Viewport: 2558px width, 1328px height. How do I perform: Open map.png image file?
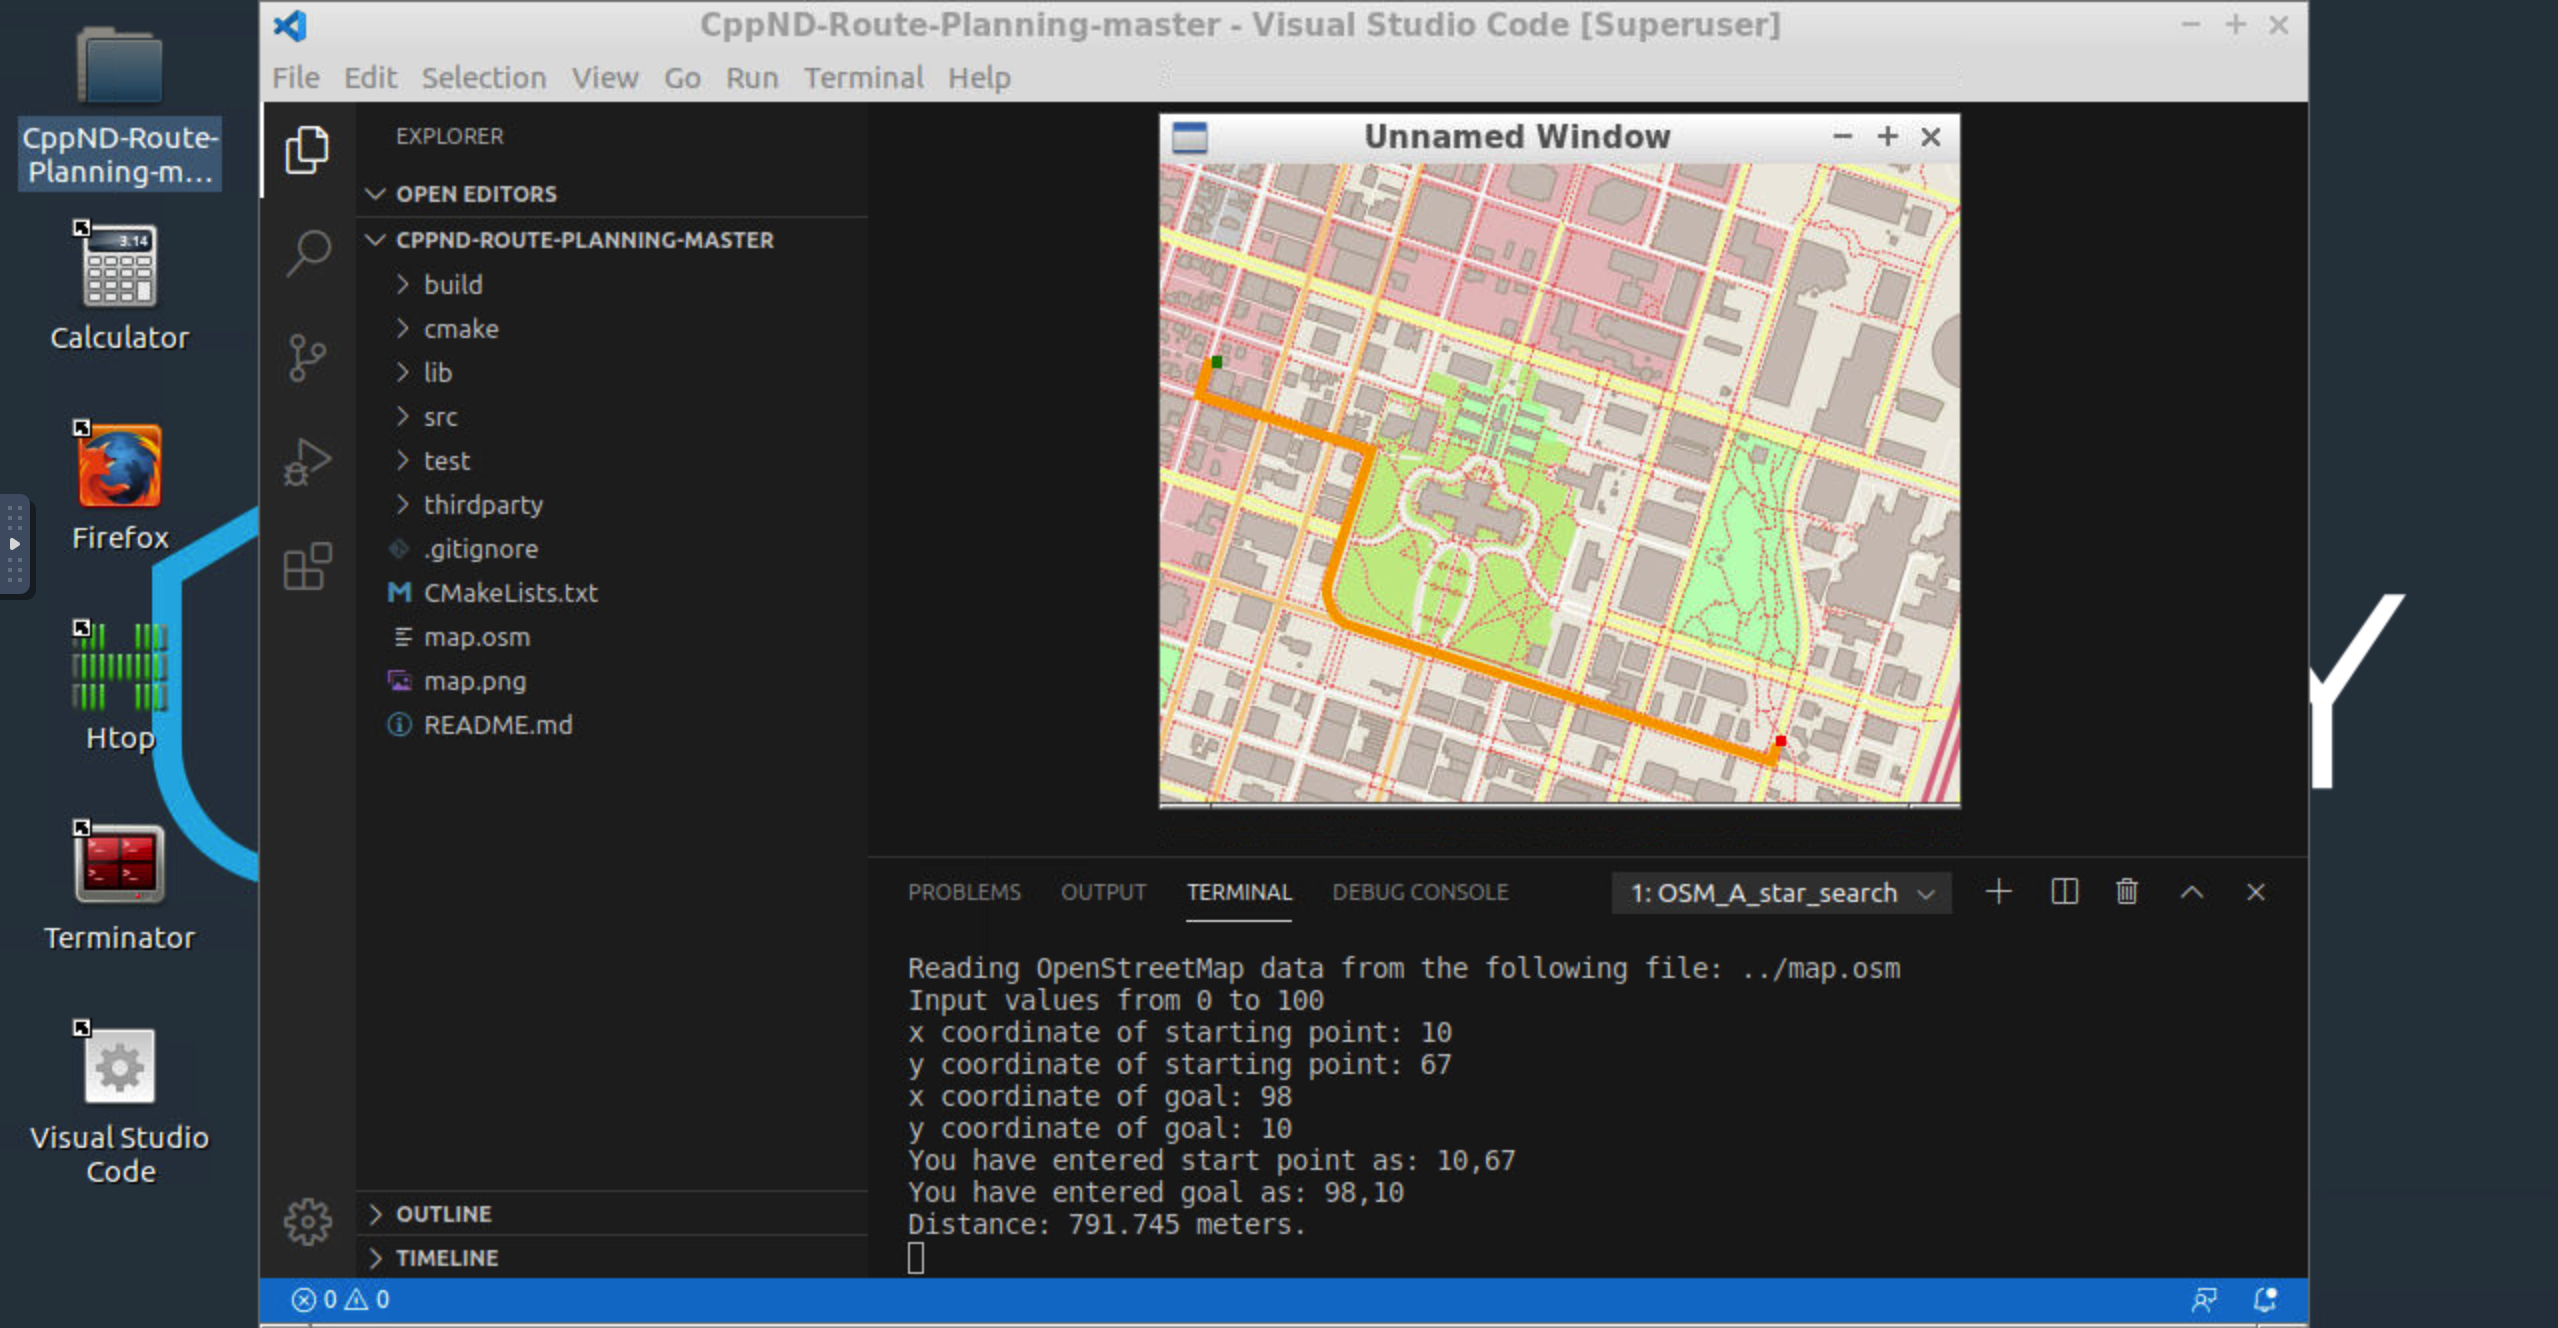612,681
